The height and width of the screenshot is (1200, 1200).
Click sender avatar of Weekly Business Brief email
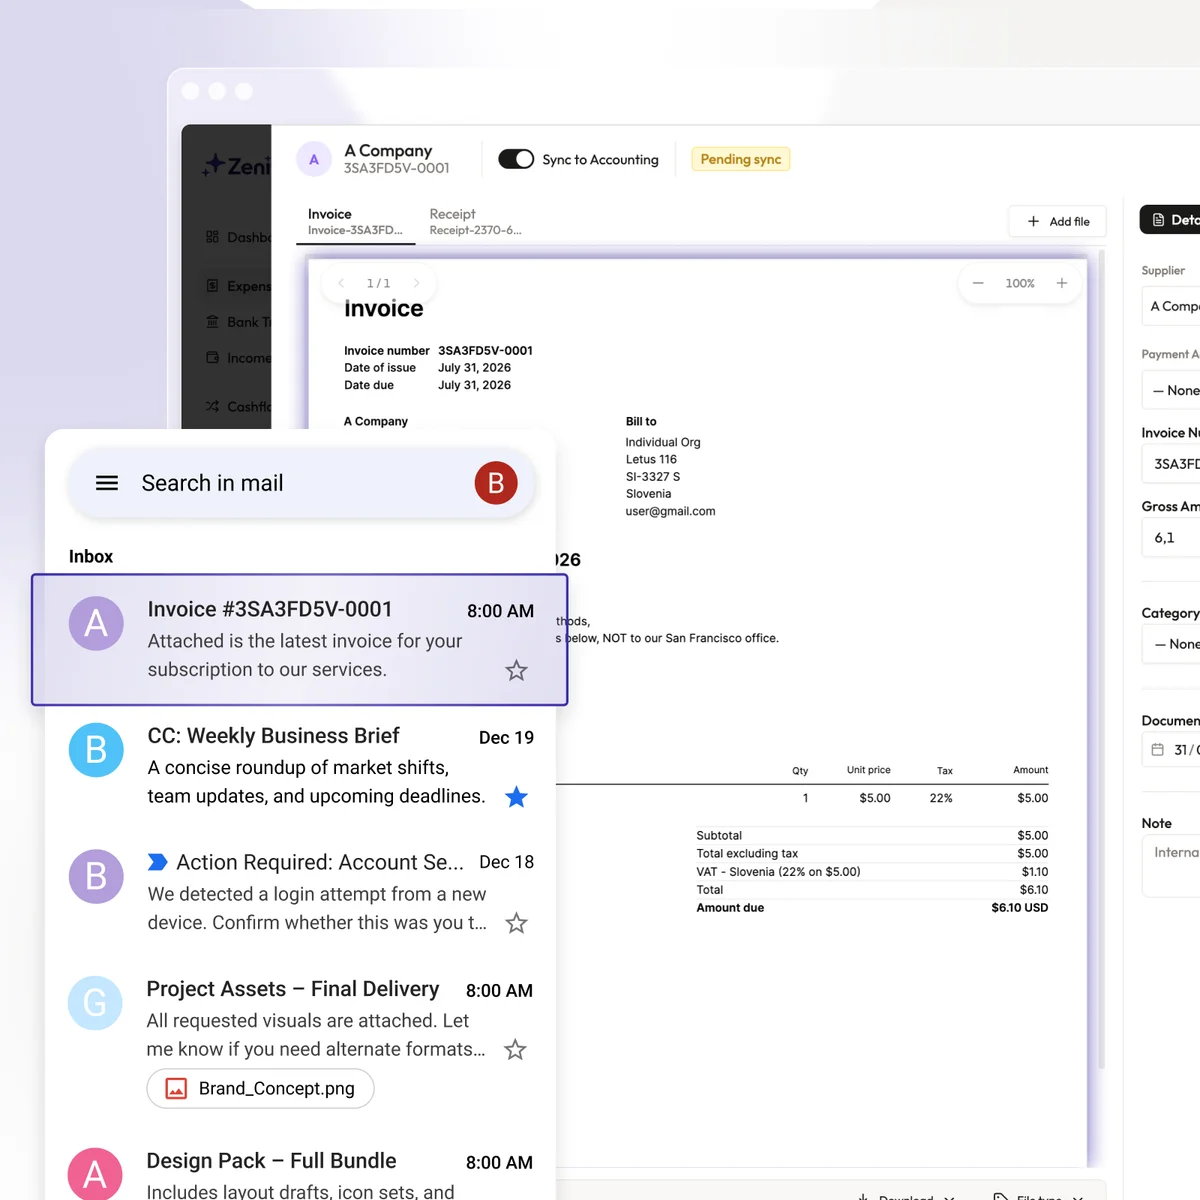(96, 750)
